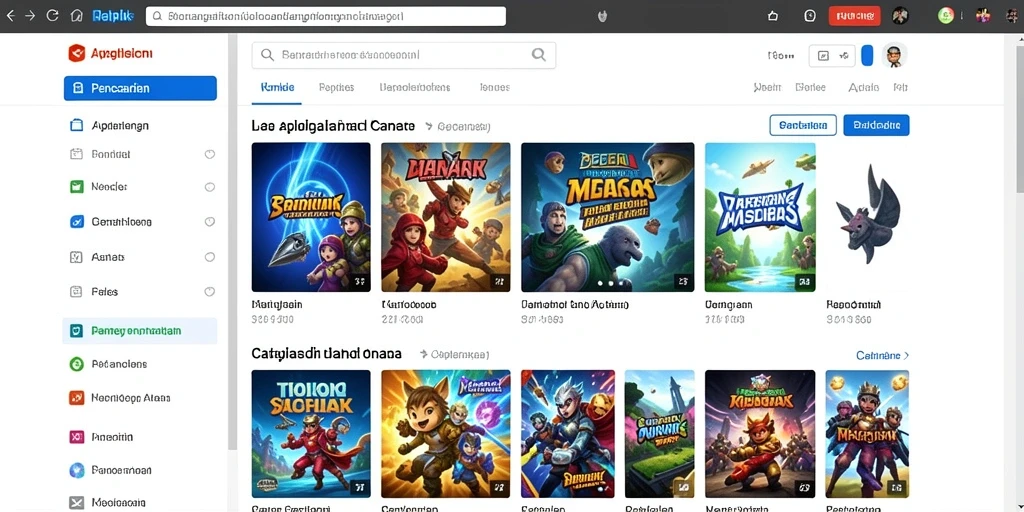Click the red hexagon Apgtlelcni logo

click(x=76, y=53)
